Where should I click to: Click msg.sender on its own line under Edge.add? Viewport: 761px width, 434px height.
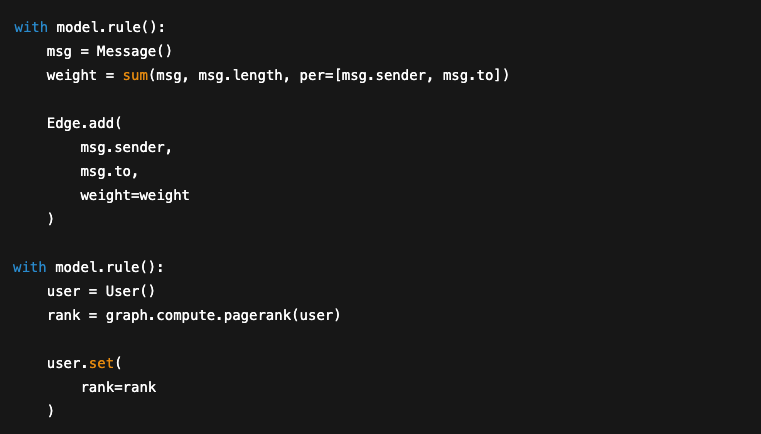(x=126, y=147)
